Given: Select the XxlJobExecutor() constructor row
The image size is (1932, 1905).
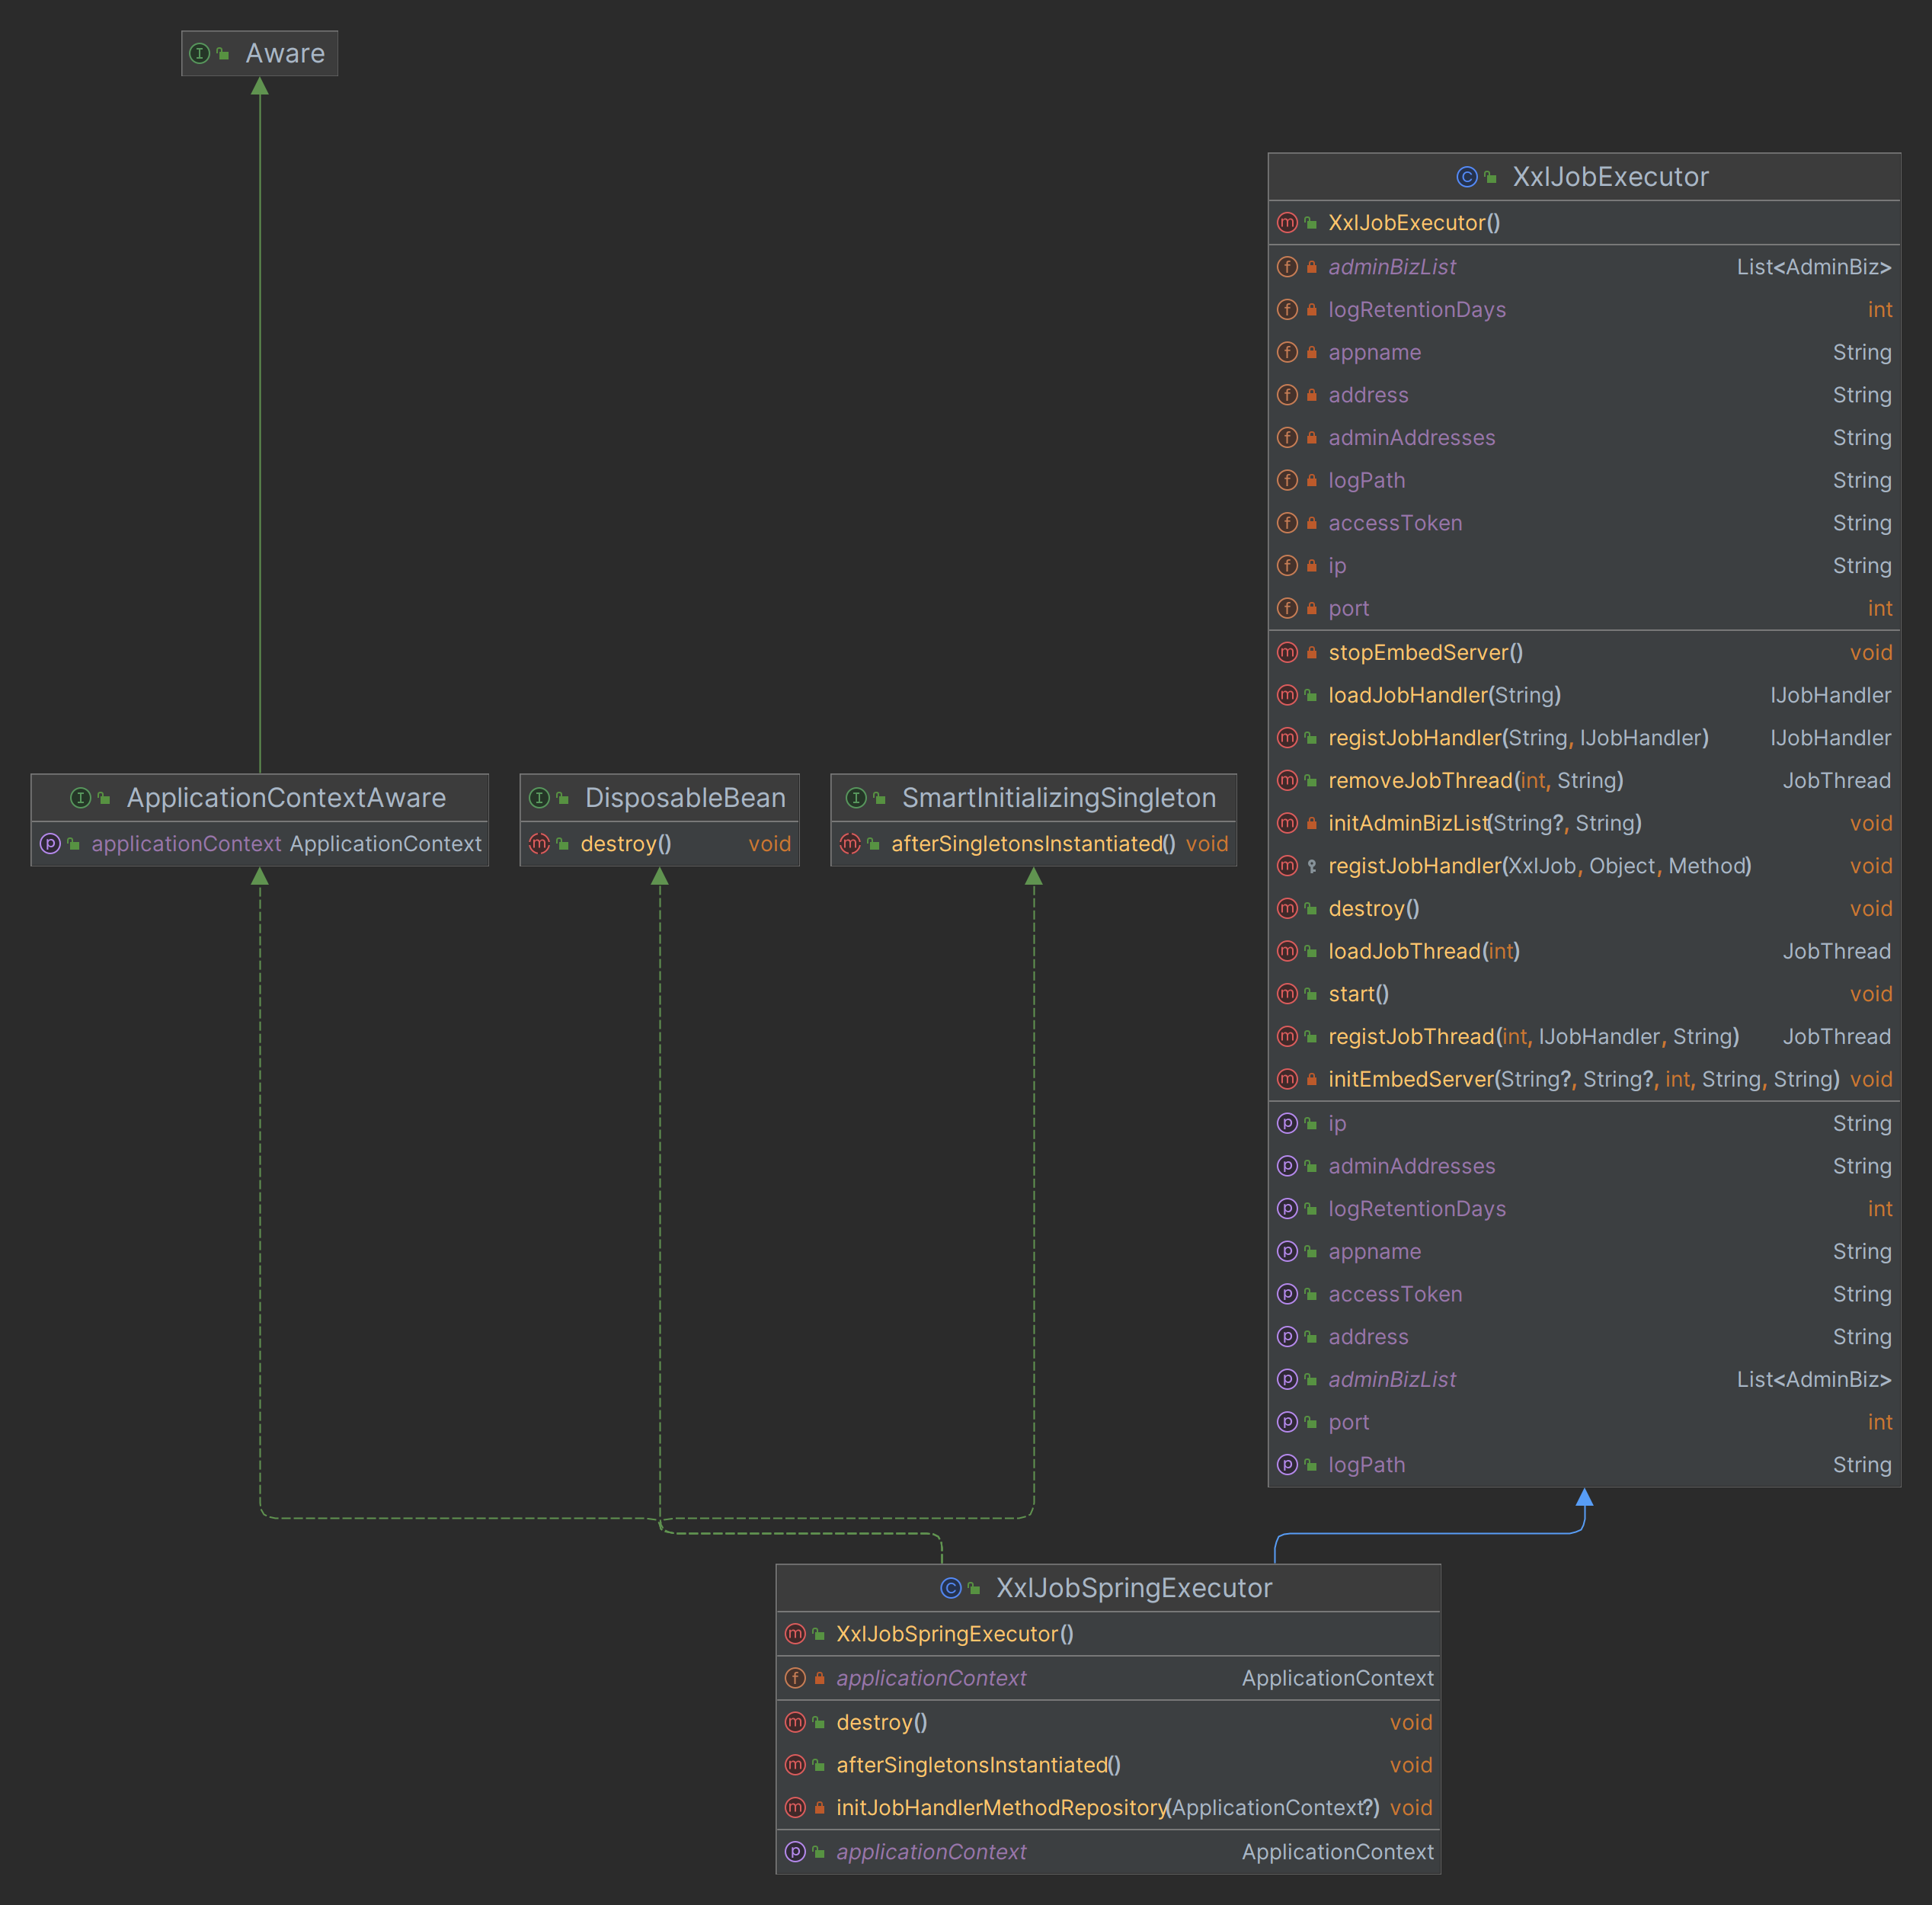Looking at the screenshot, I should (1413, 223).
